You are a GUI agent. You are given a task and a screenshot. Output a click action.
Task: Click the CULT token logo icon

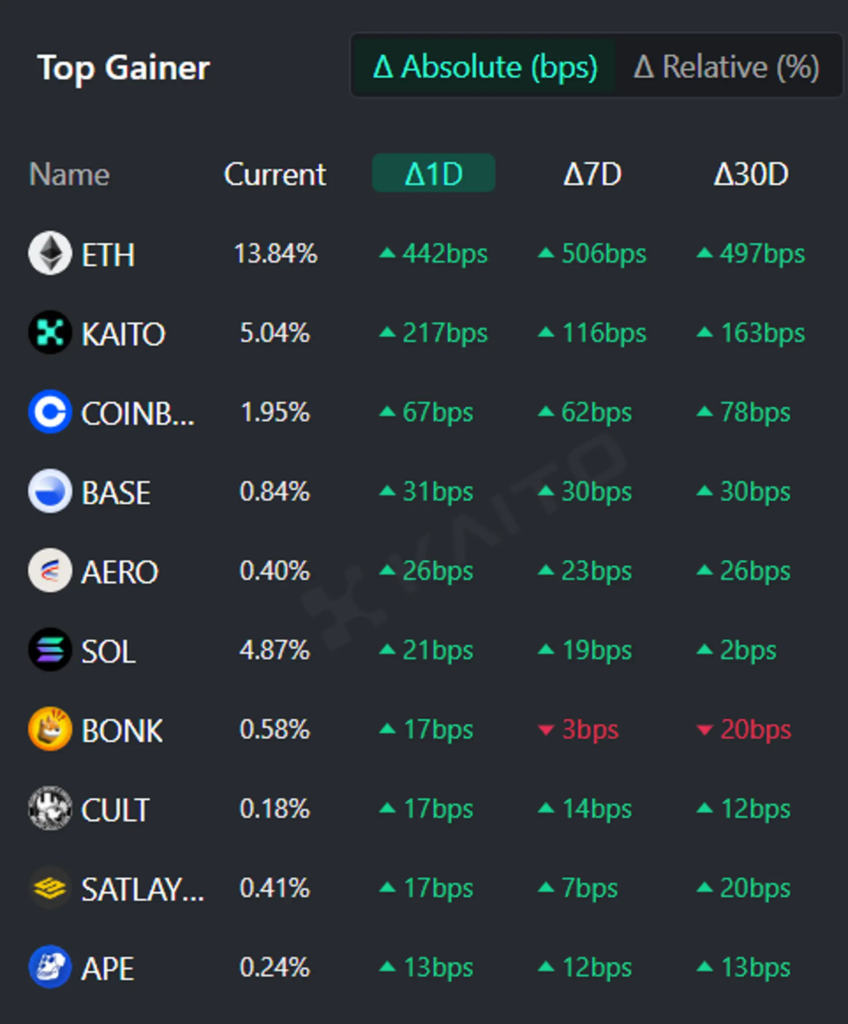pos(49,809)
